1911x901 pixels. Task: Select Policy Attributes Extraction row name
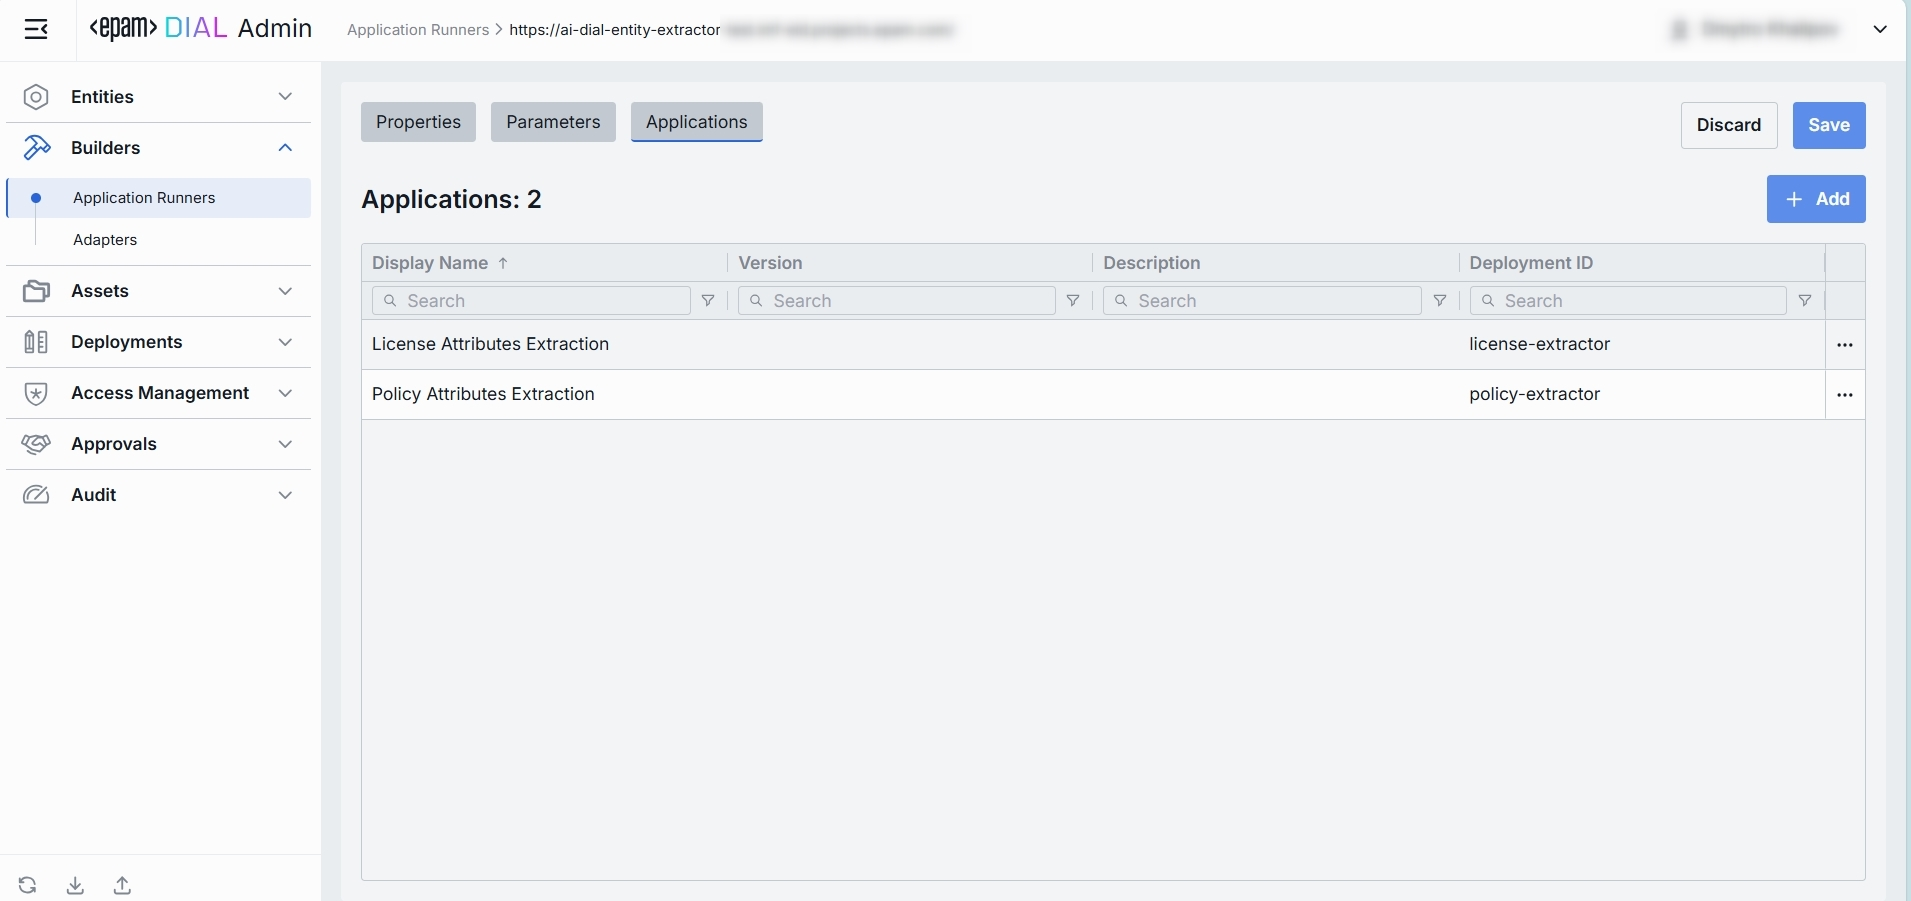483,394
